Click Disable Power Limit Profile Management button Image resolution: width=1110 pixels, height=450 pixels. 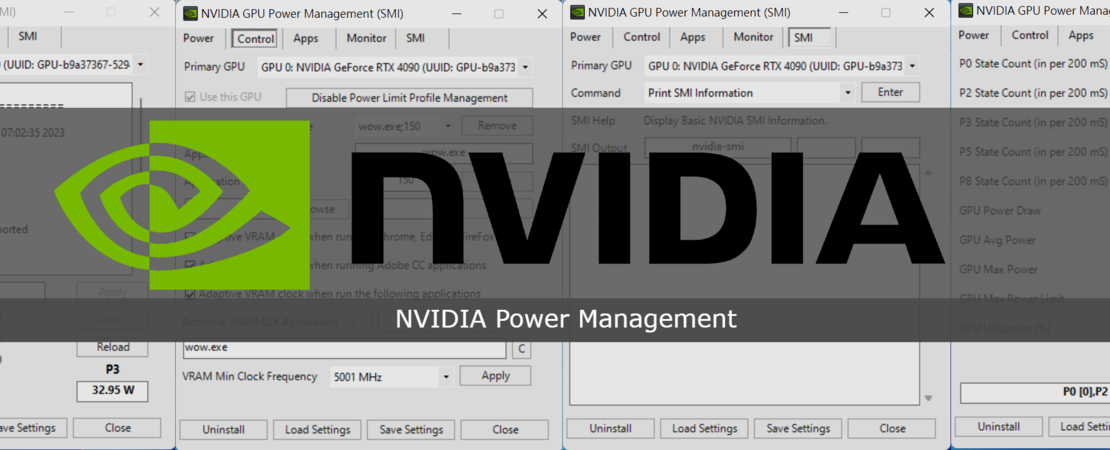(409, 98)
